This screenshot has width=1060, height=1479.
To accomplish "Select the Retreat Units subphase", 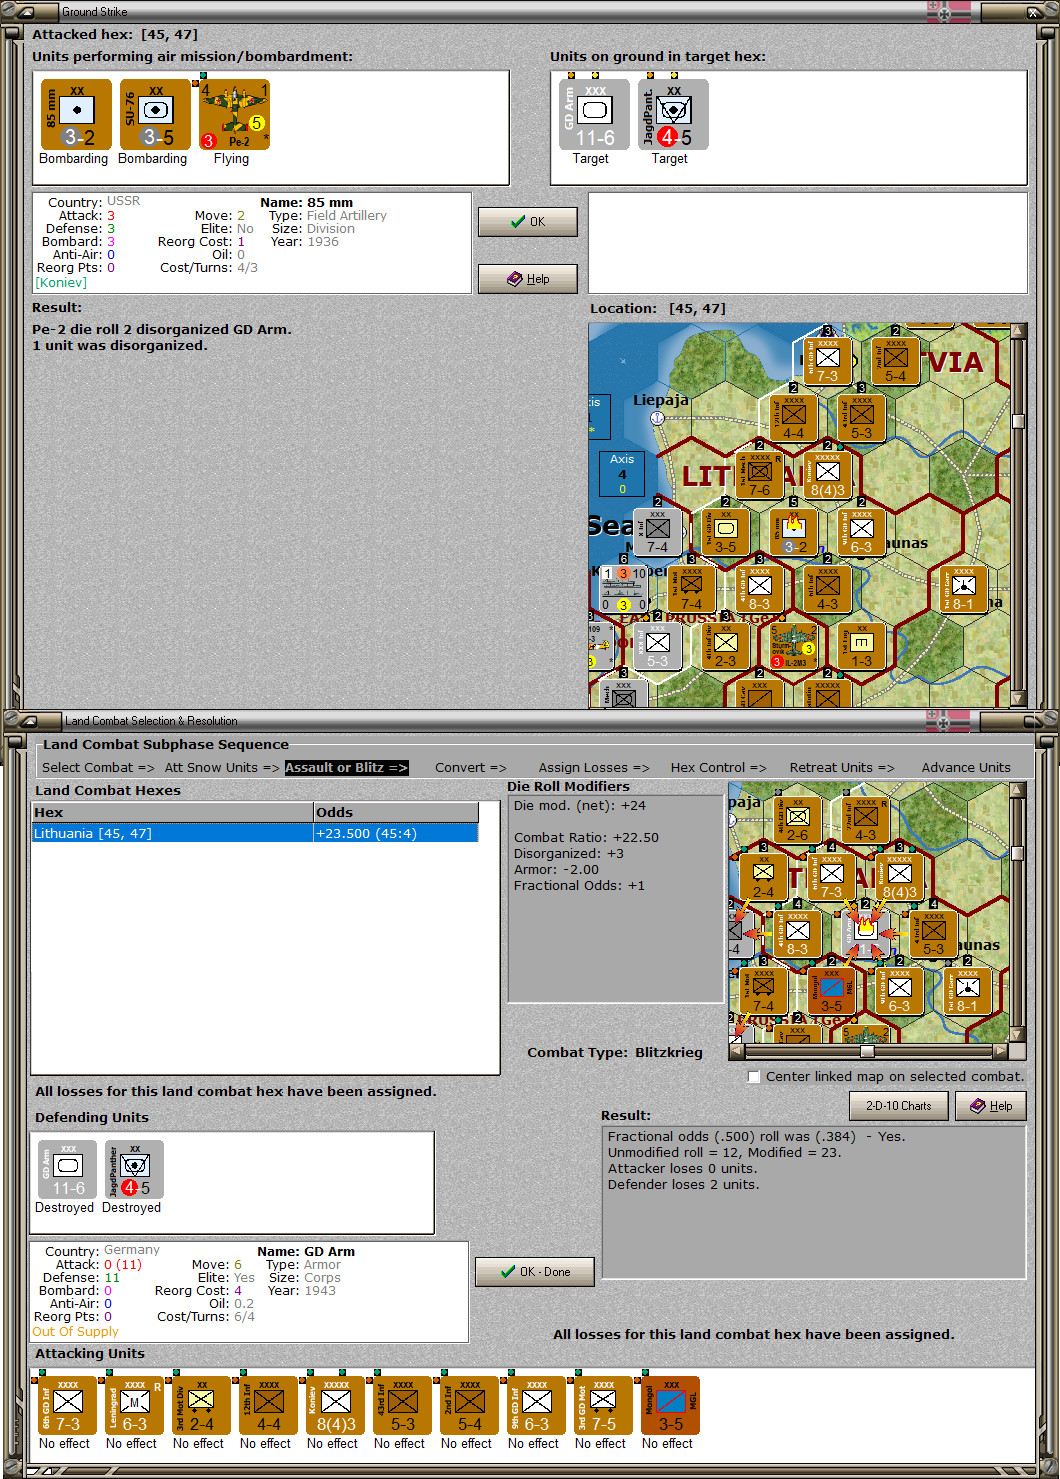I will tap(842, 768).
